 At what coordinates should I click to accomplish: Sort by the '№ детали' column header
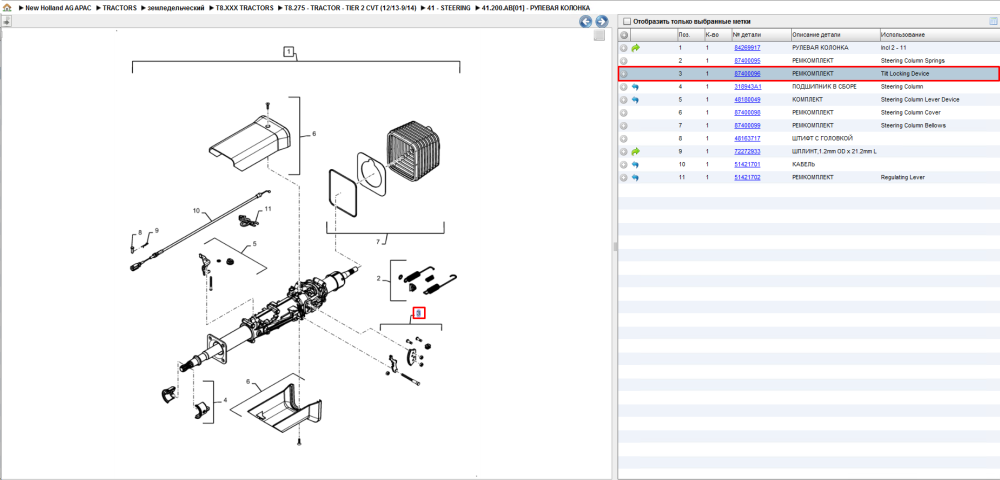point(760,35)
